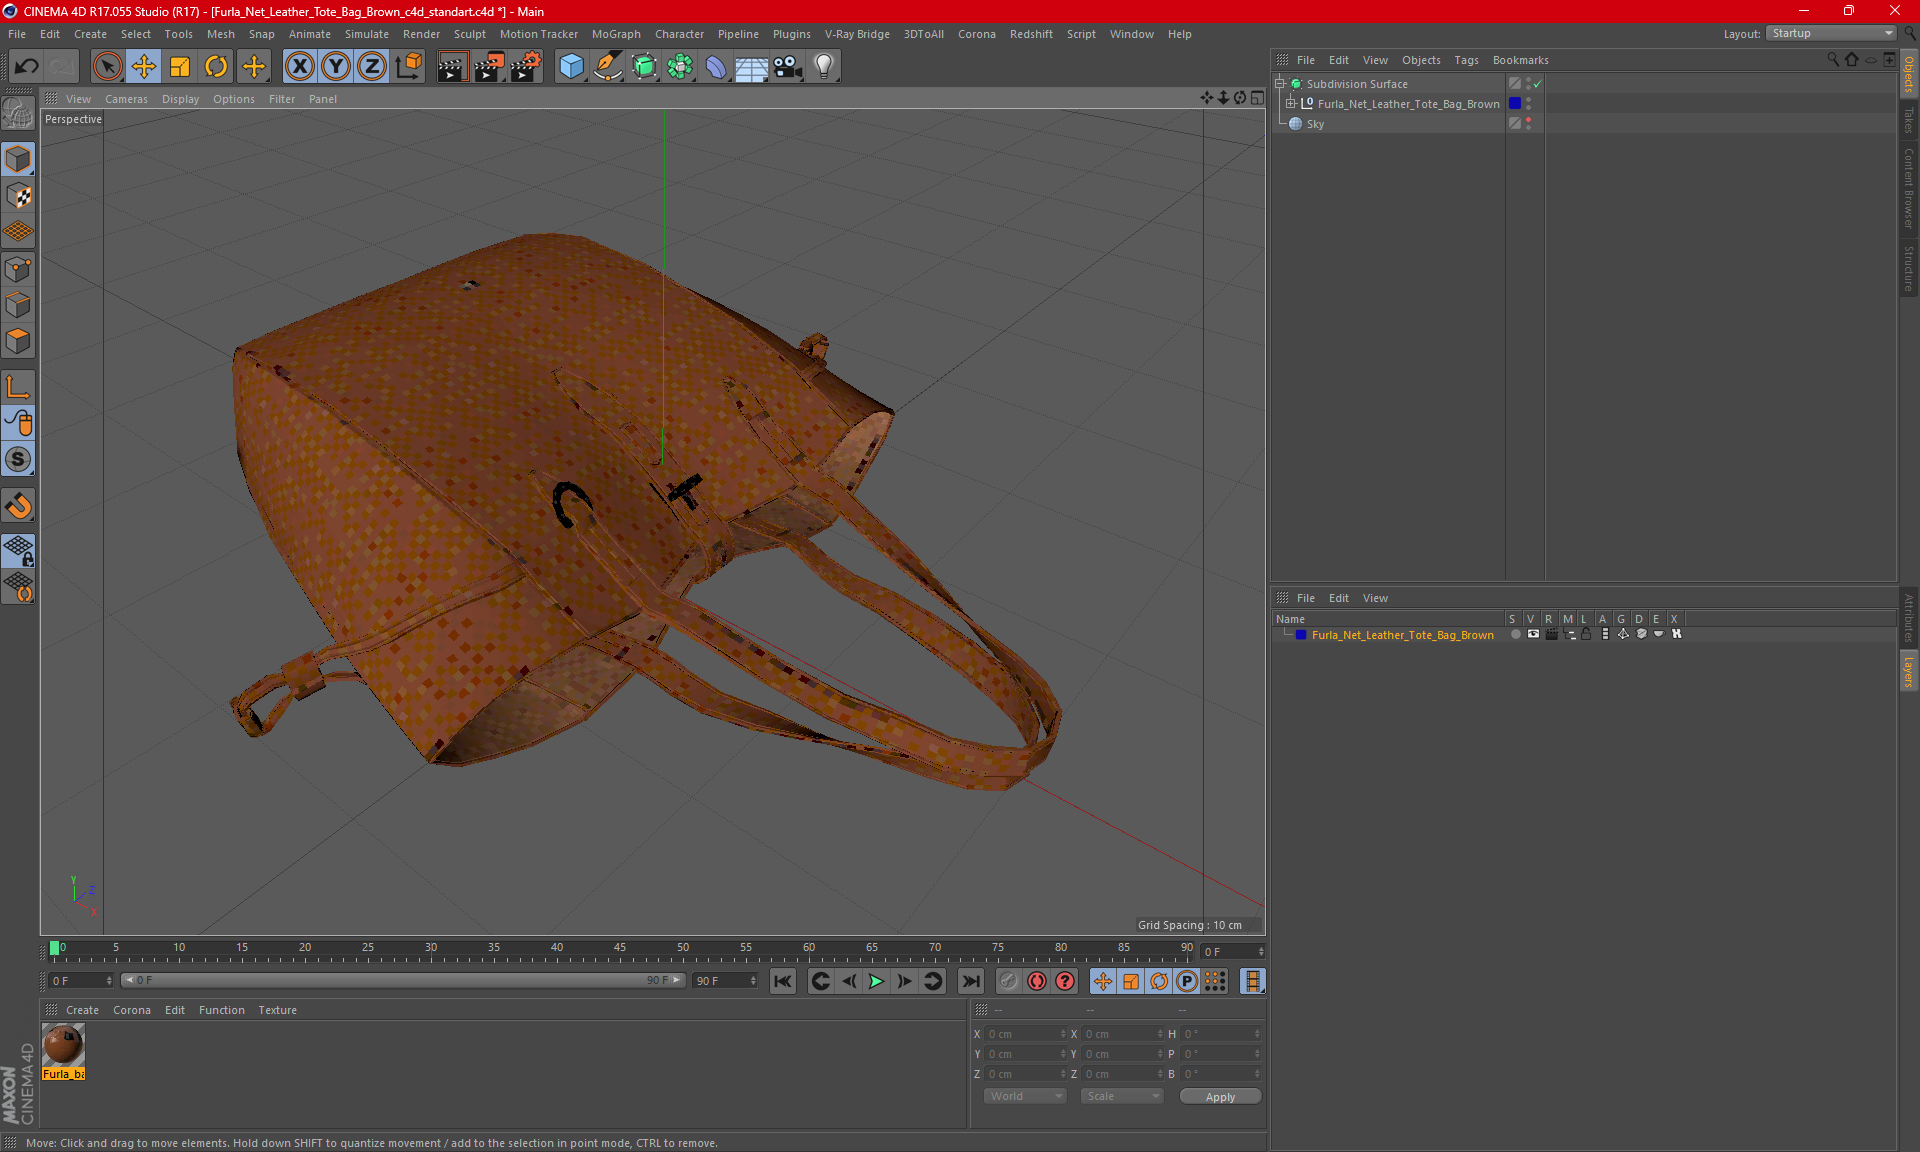Activate the Rotate tool
This screenshot has width=1920, height=1152.
(x=216, y=67)
